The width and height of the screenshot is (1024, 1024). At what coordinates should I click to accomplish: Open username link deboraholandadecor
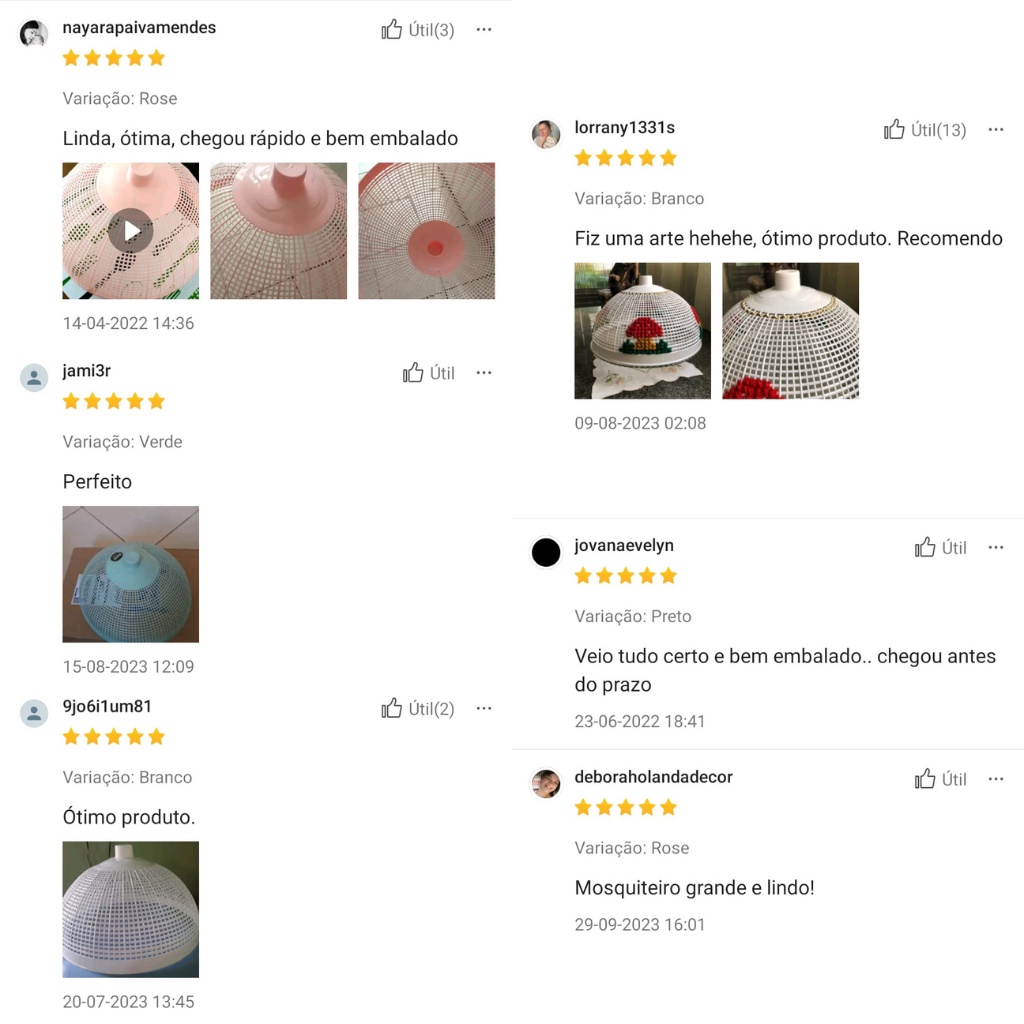pos(654,776)
